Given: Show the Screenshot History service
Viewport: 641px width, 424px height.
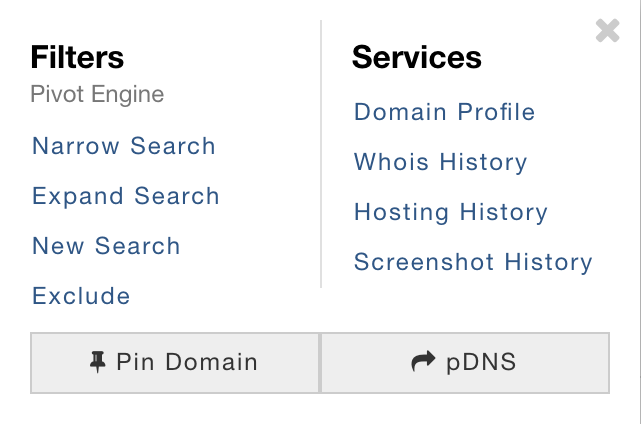Looking at the screenshot, I should 473,262.
